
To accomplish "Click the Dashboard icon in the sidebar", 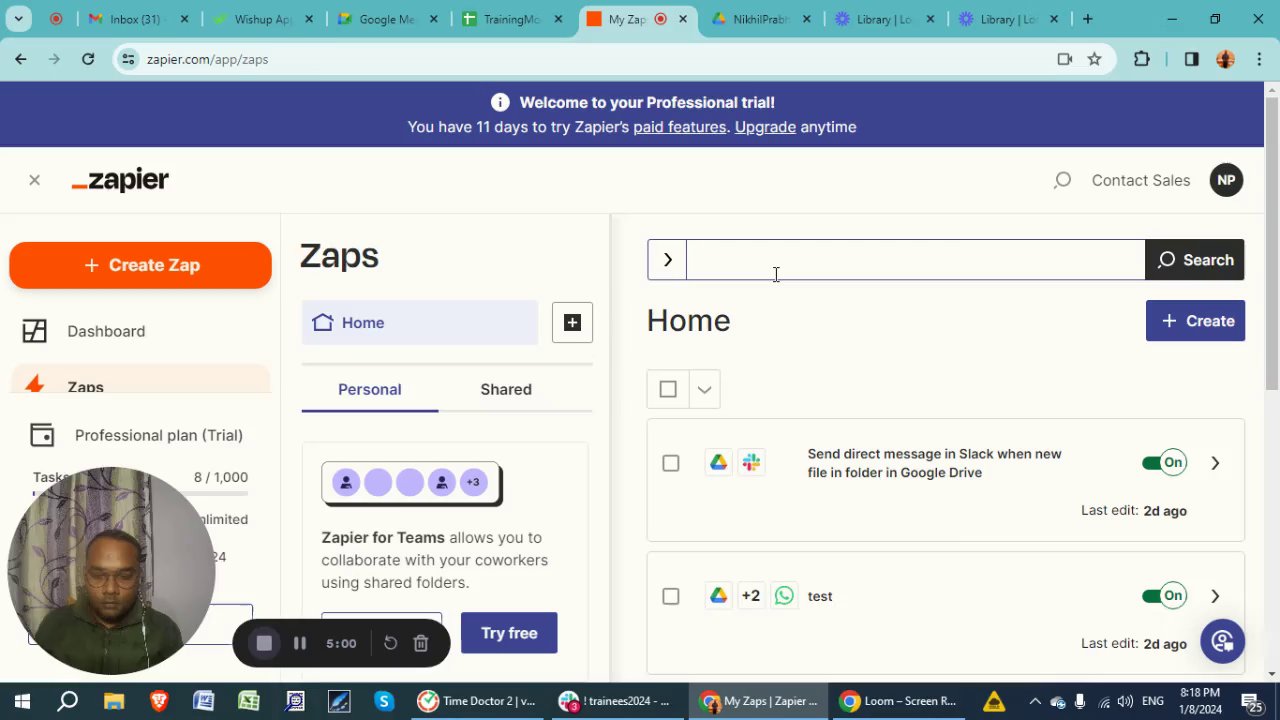I will coord(35,331).
